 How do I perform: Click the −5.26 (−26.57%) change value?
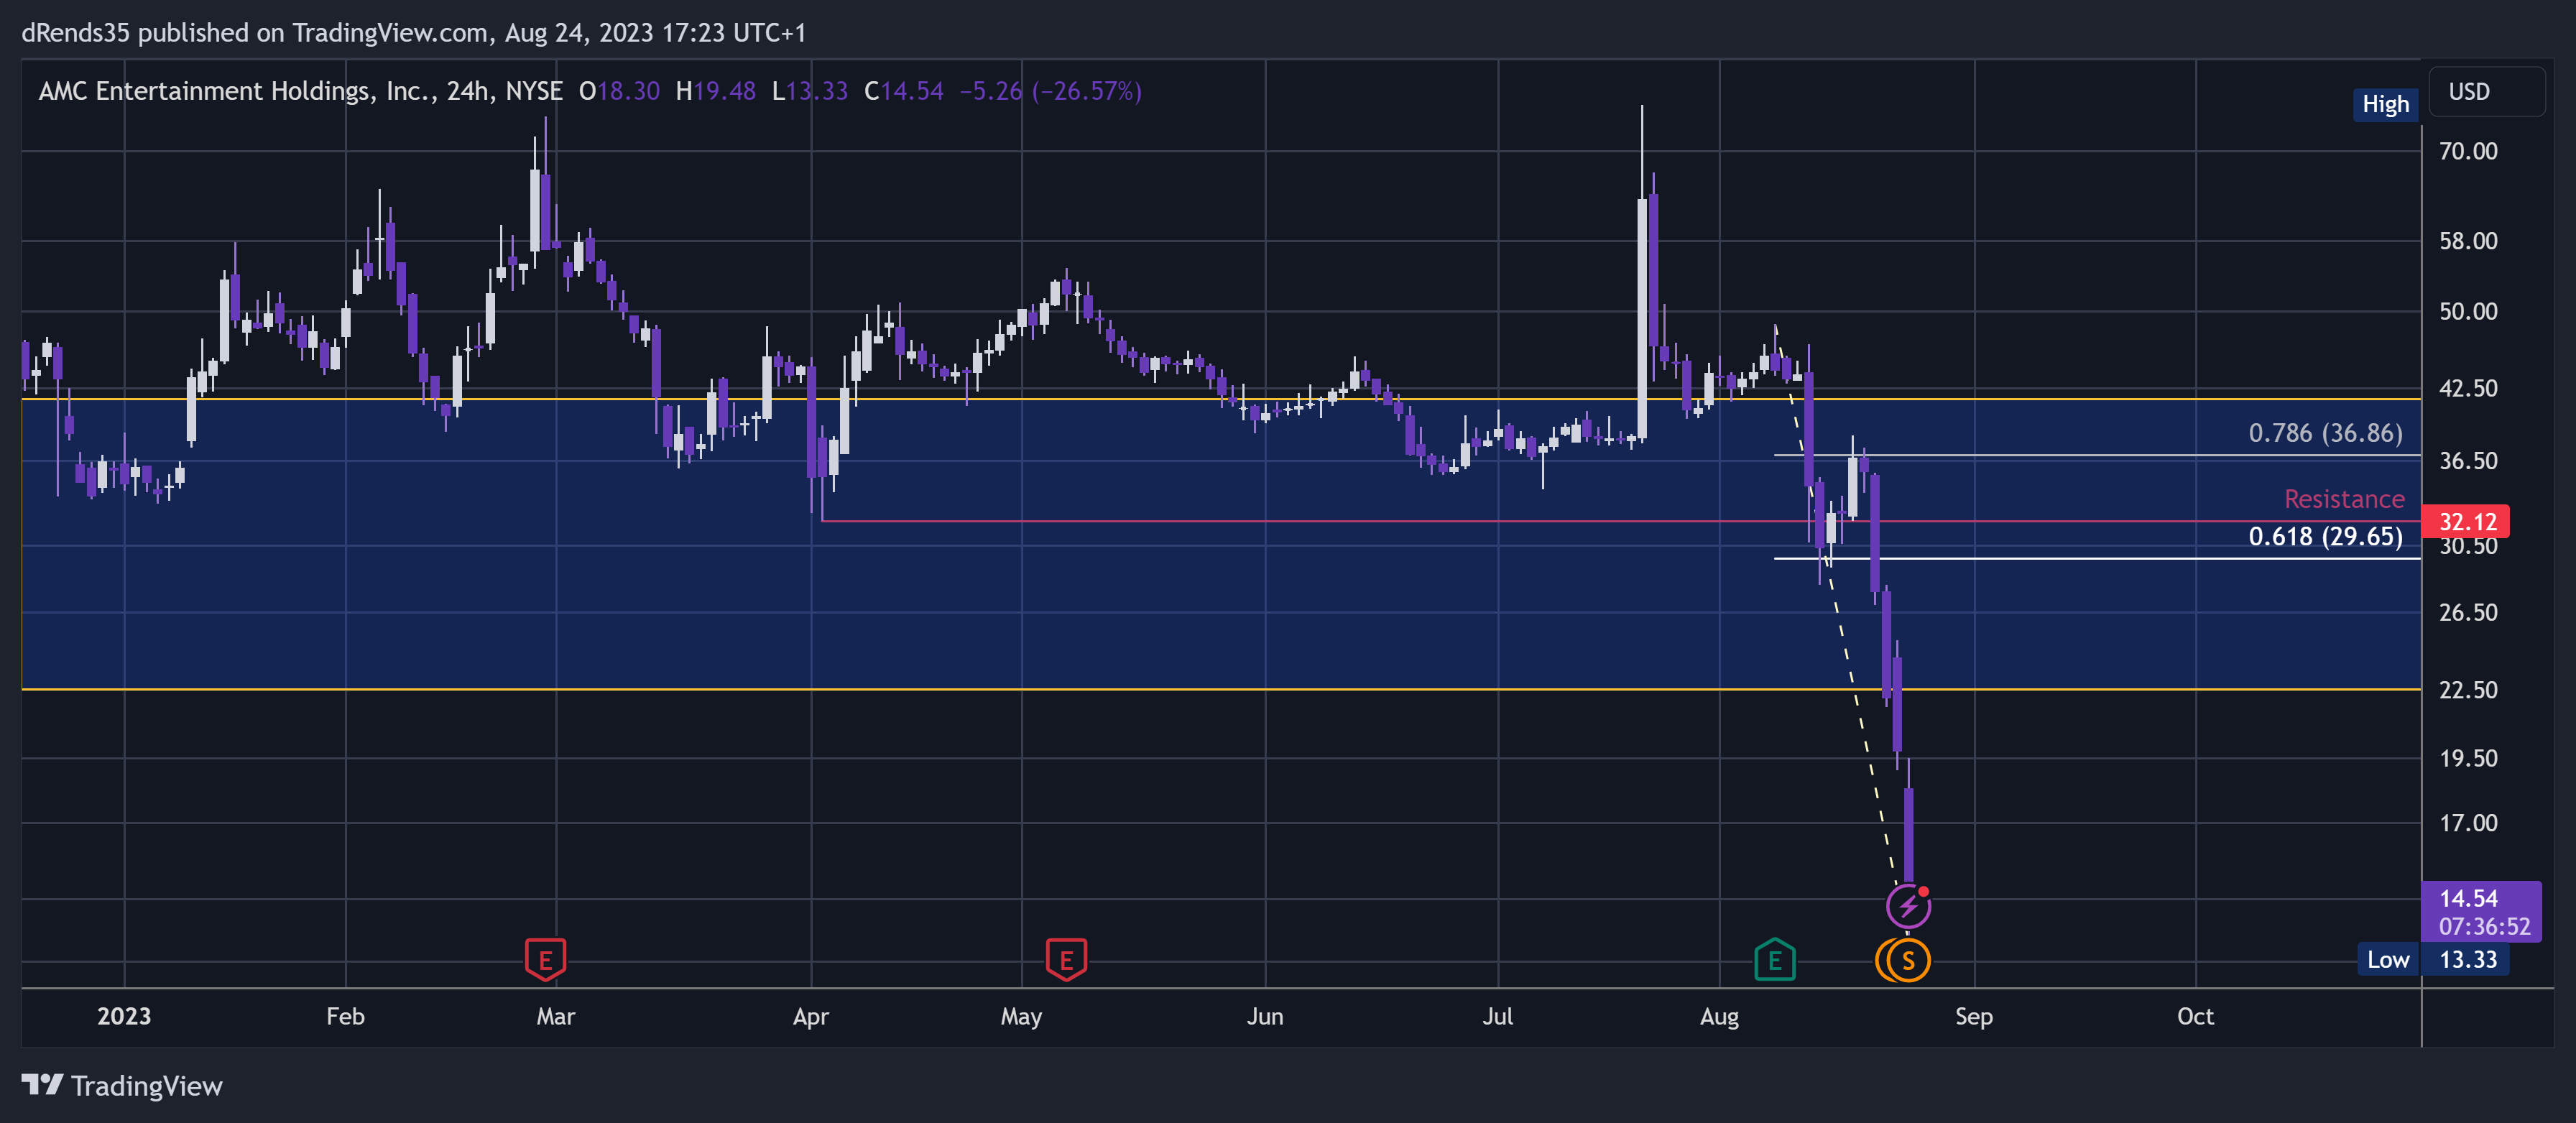click(1050, 91)
